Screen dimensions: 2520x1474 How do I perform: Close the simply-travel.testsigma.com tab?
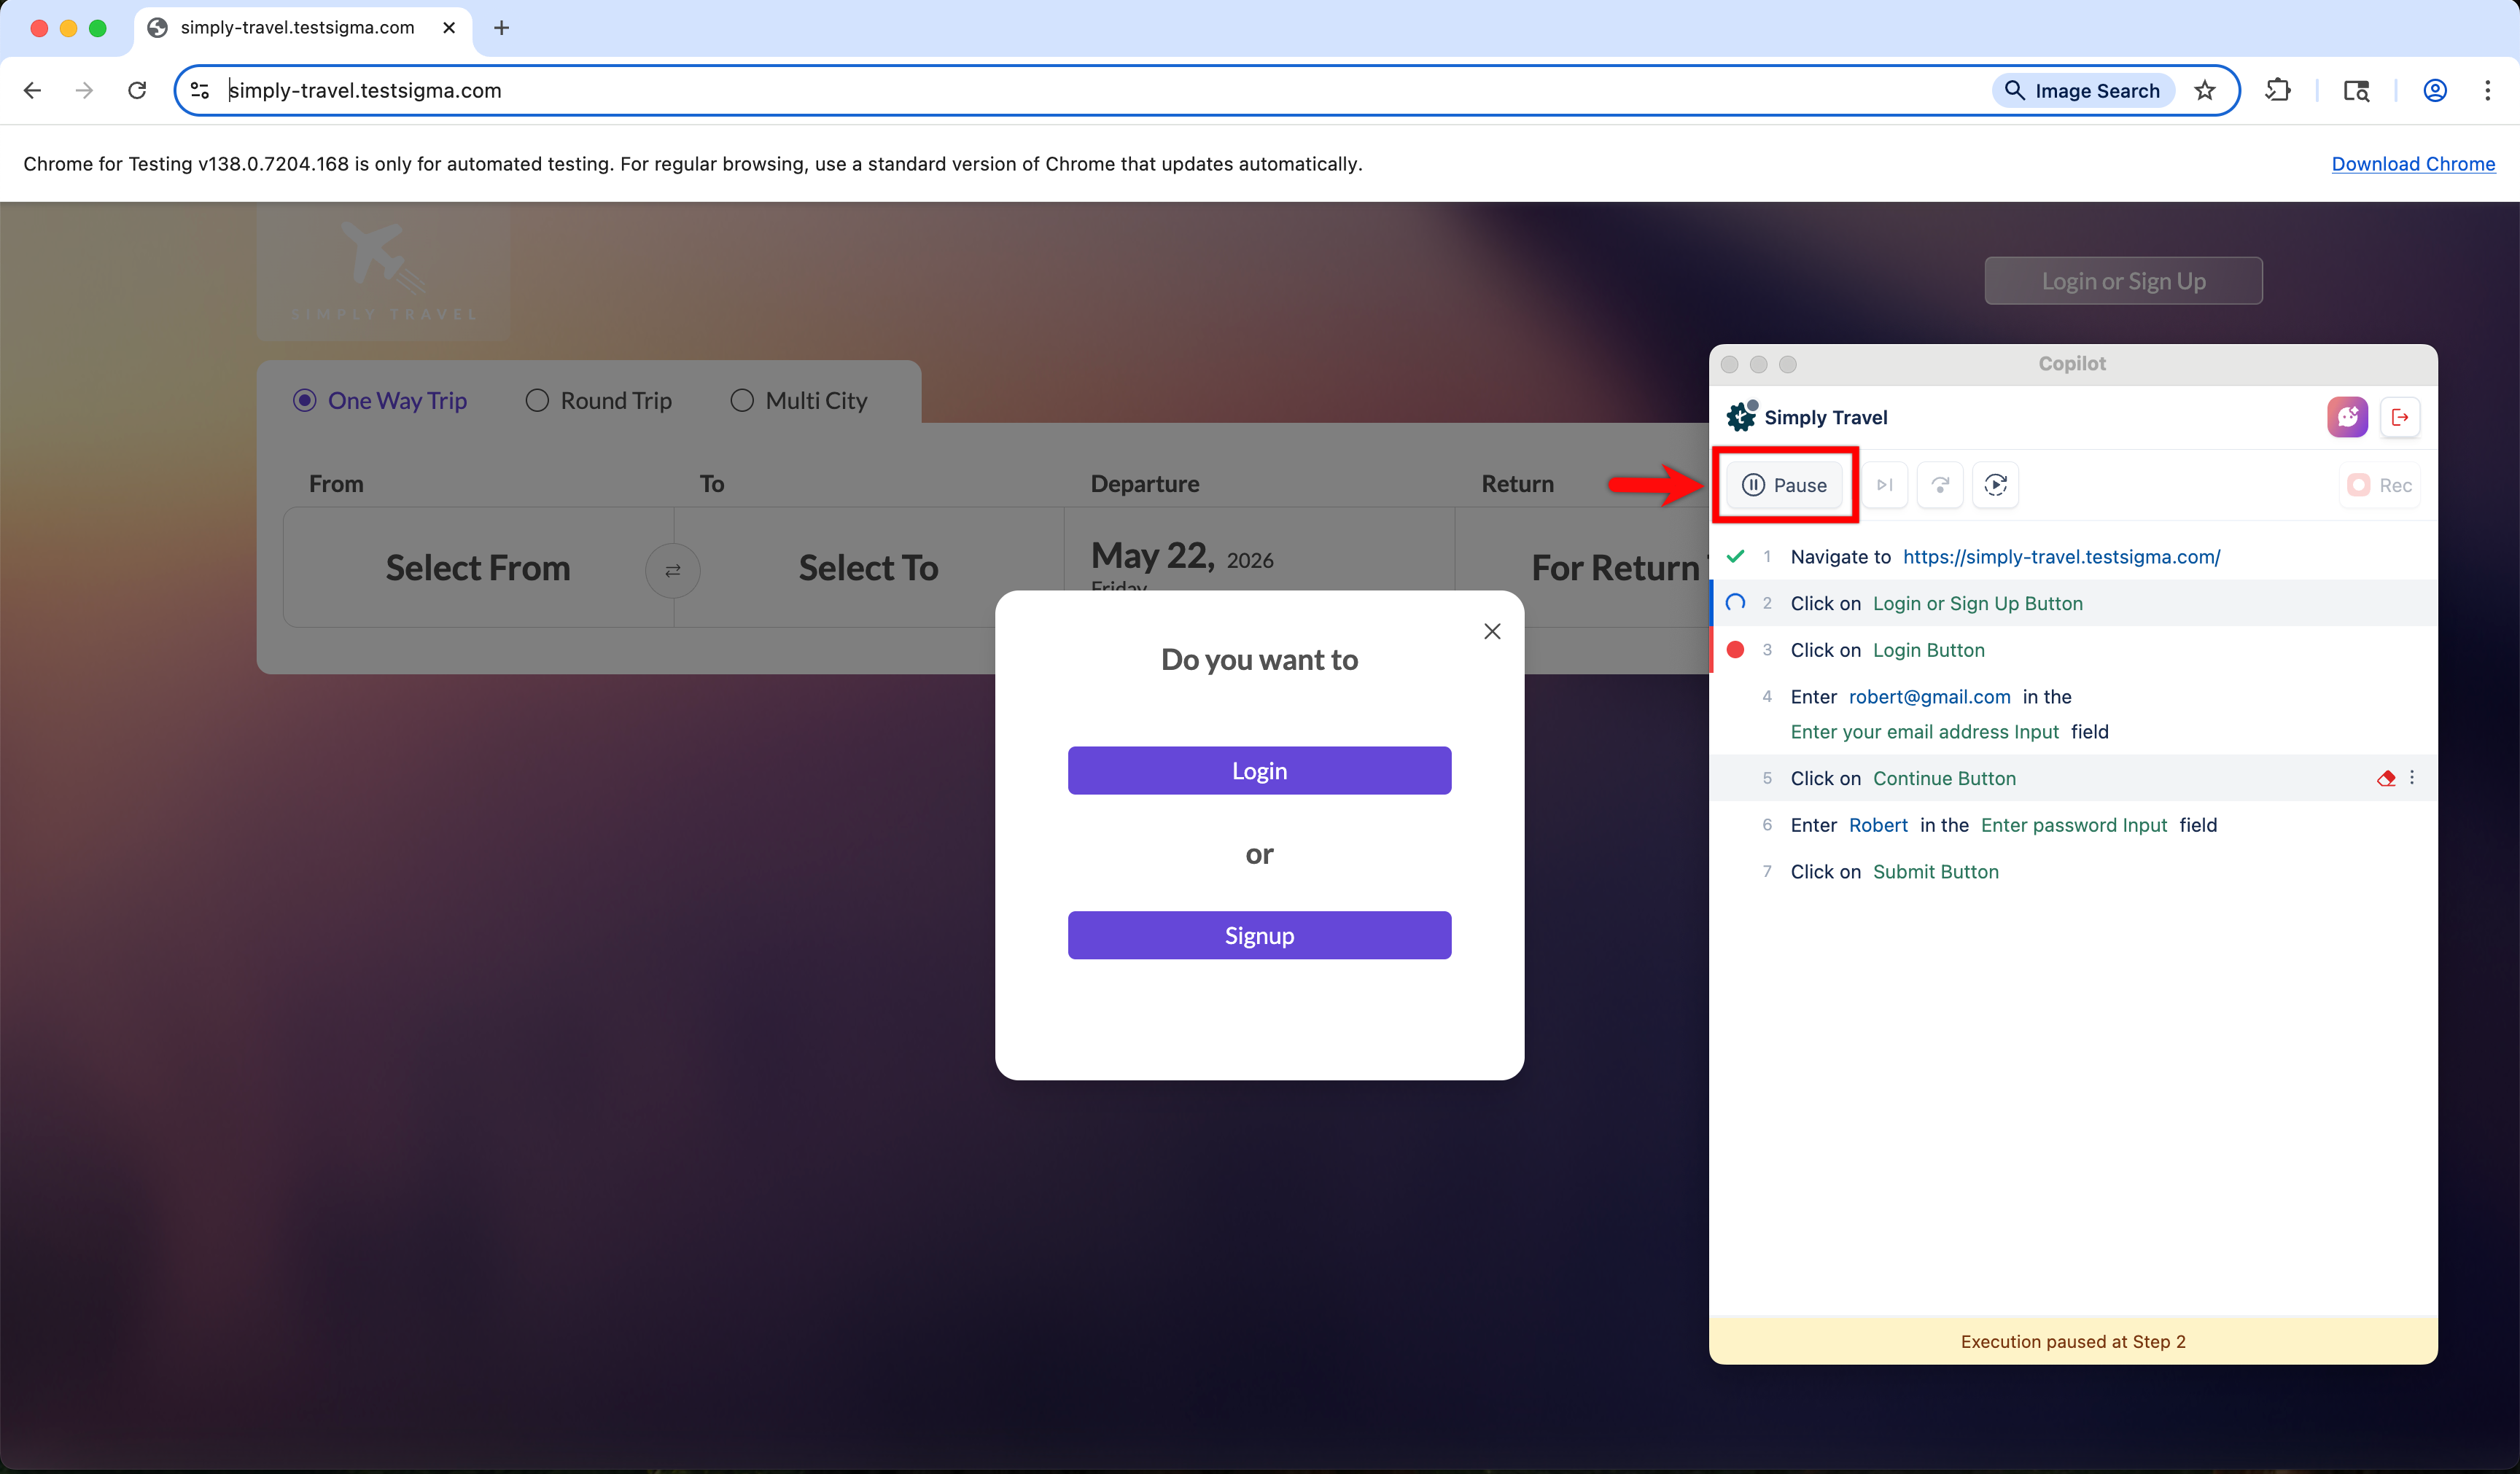[x=449, y=28]
